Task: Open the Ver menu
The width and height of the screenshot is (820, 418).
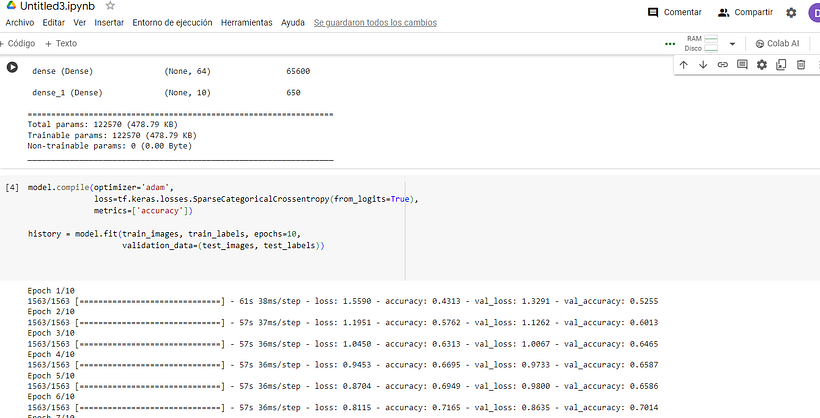Action: 79,22
